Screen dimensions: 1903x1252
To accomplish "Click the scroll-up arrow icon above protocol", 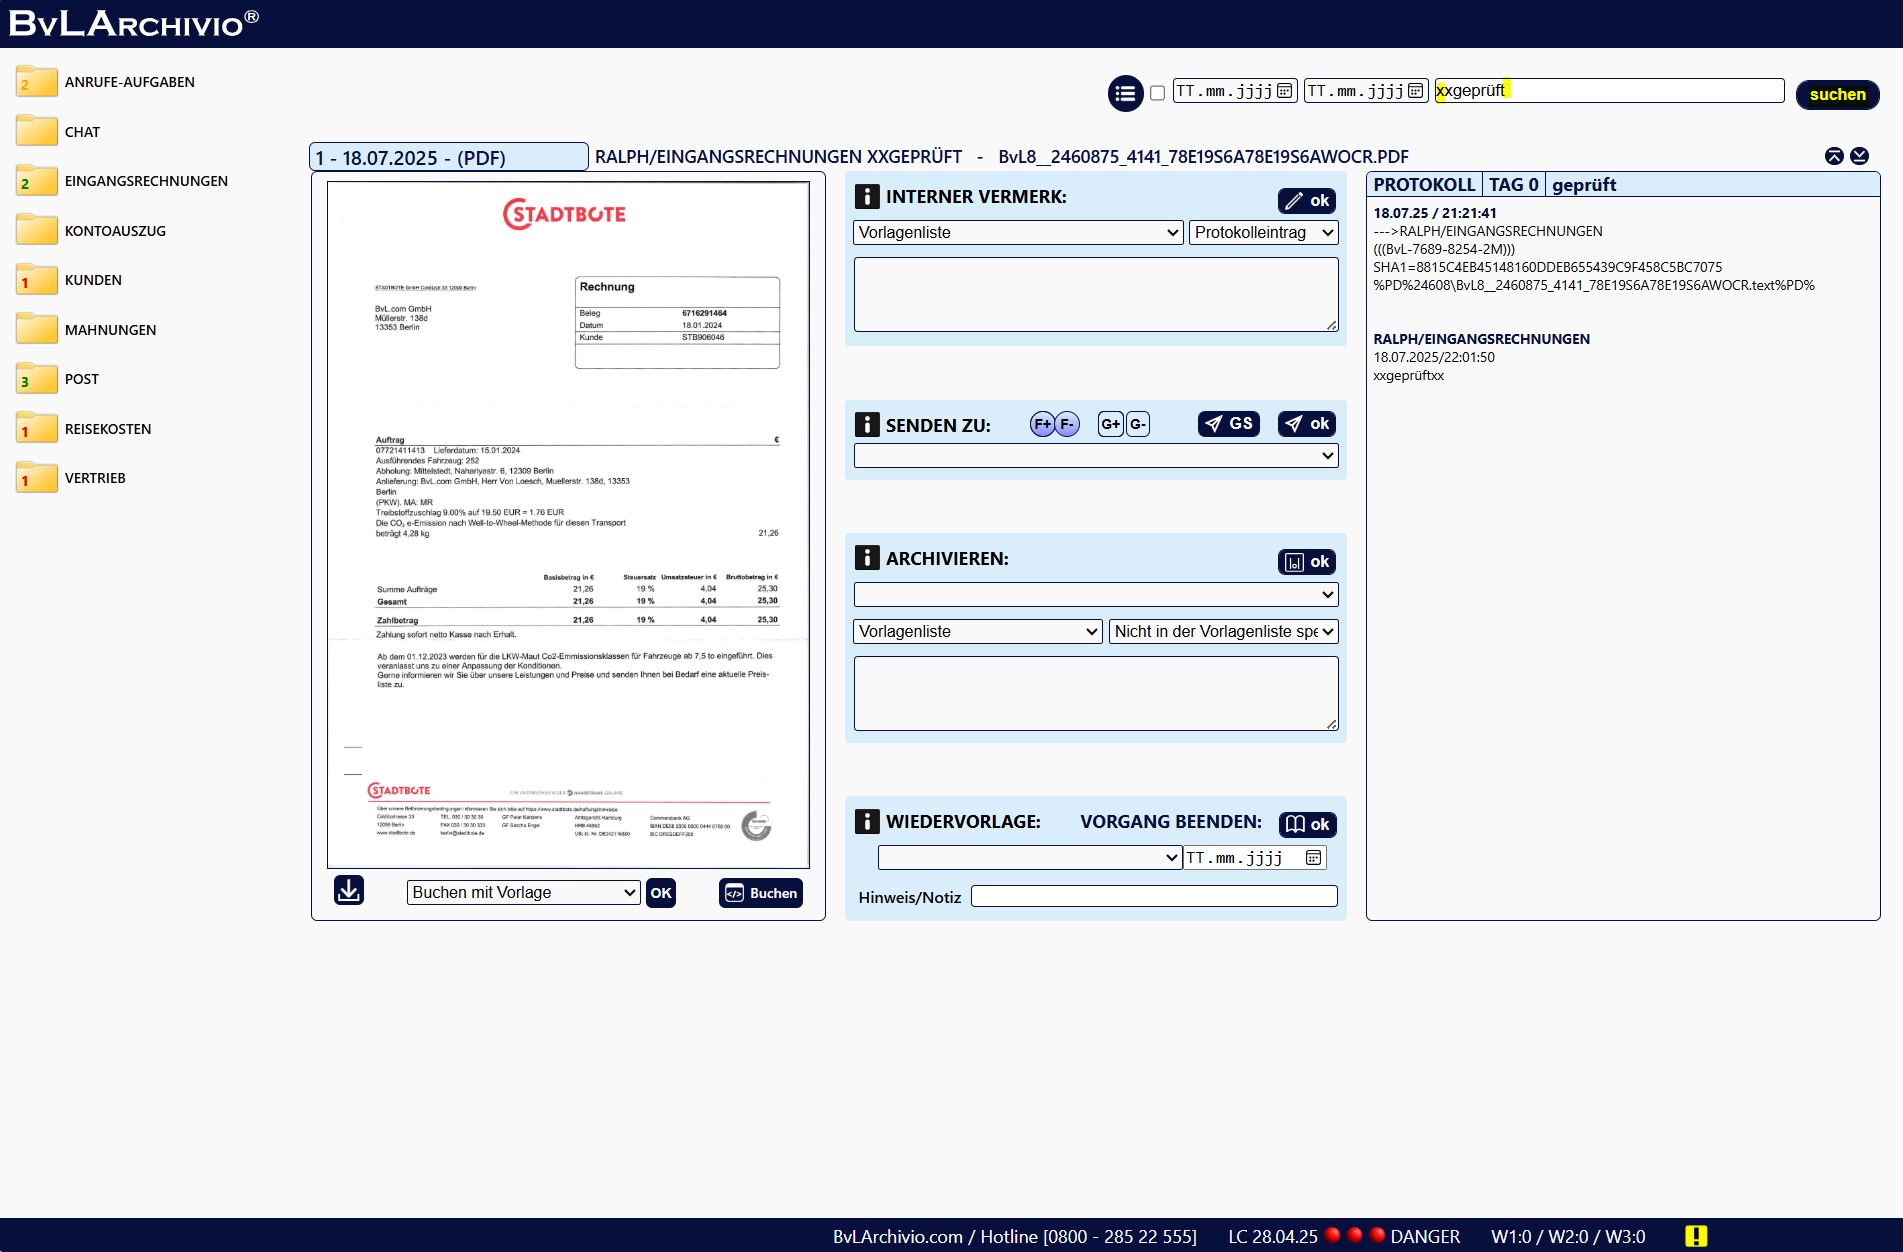I will click(1834, 156).
